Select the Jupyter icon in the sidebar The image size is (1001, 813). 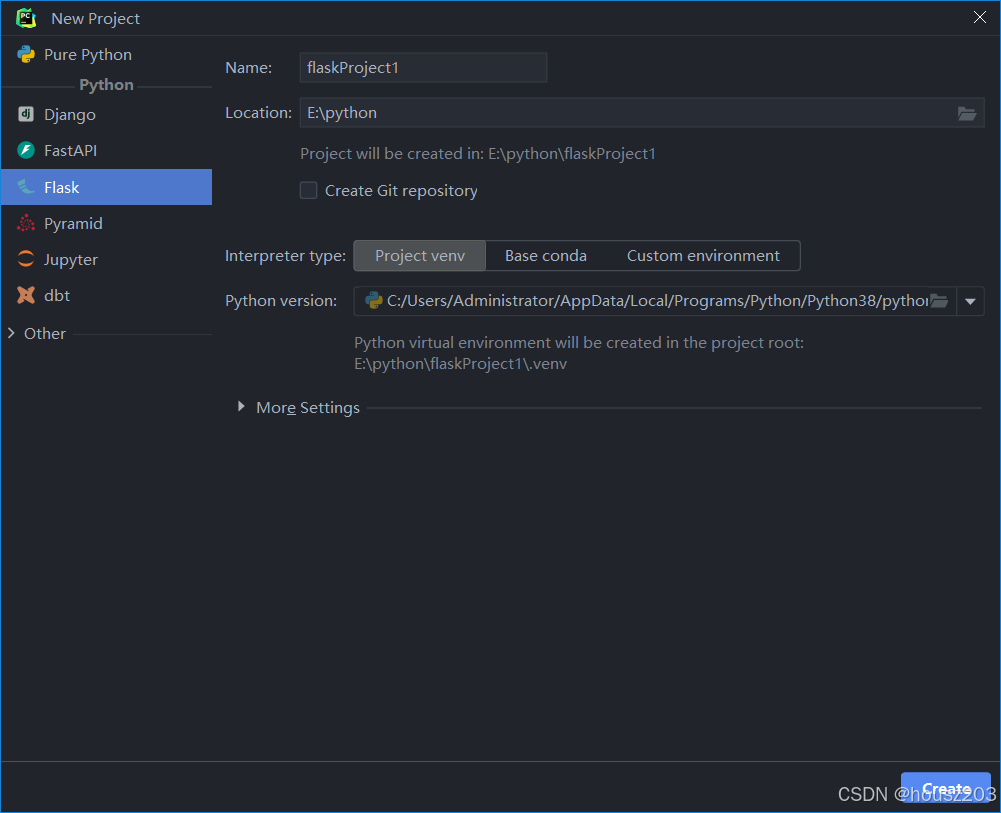pyautogui.click(x=24, y=259)
